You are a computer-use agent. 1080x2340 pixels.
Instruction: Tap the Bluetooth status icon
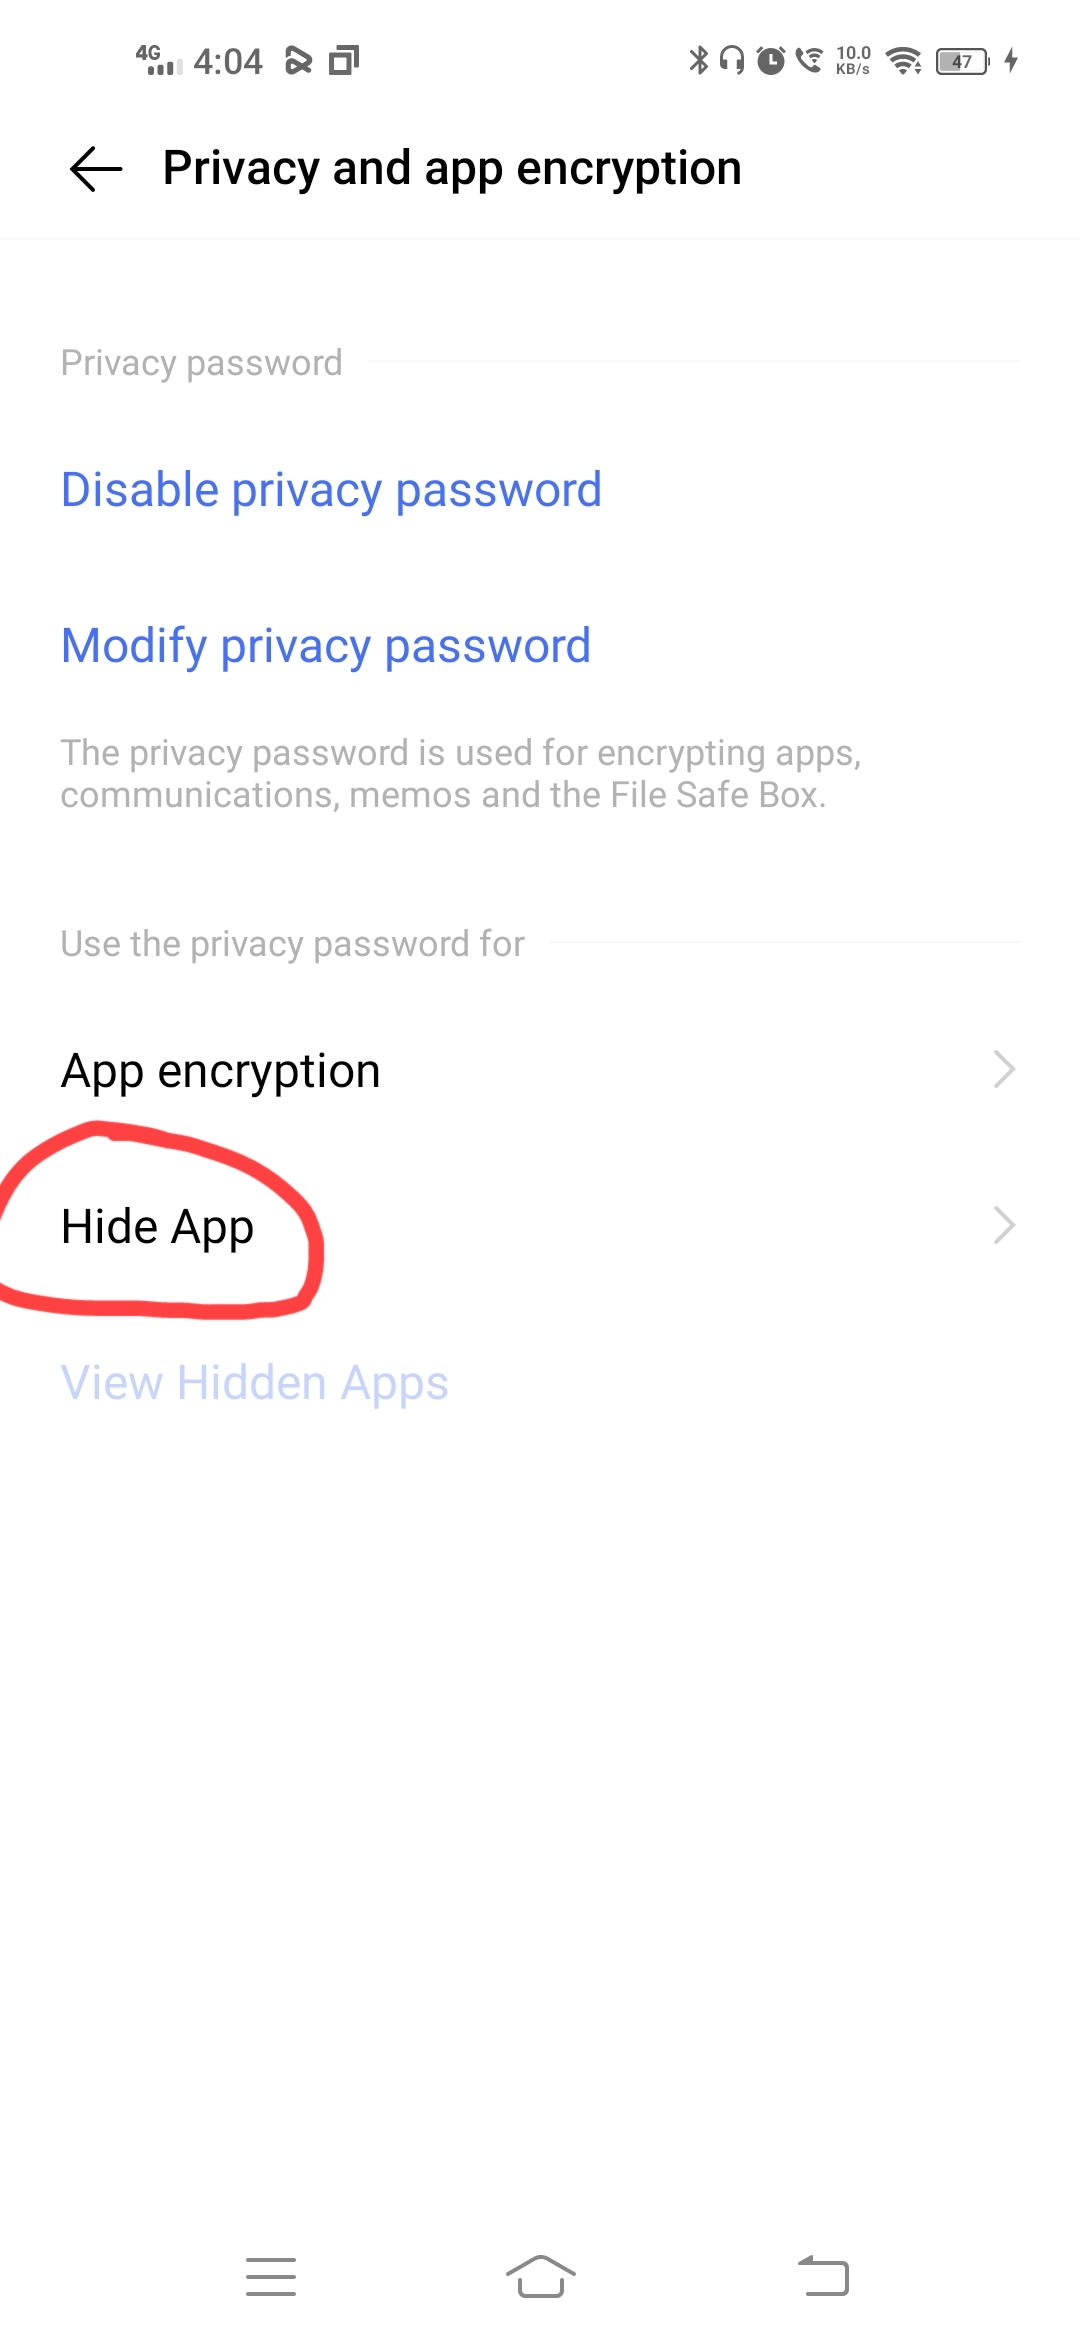[x=698, y=61]
